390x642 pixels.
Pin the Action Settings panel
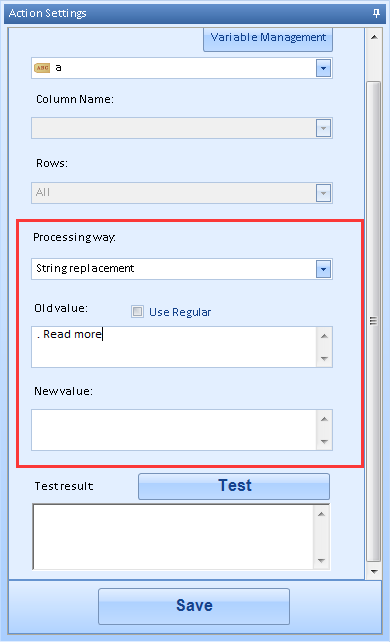pos(376,14)
